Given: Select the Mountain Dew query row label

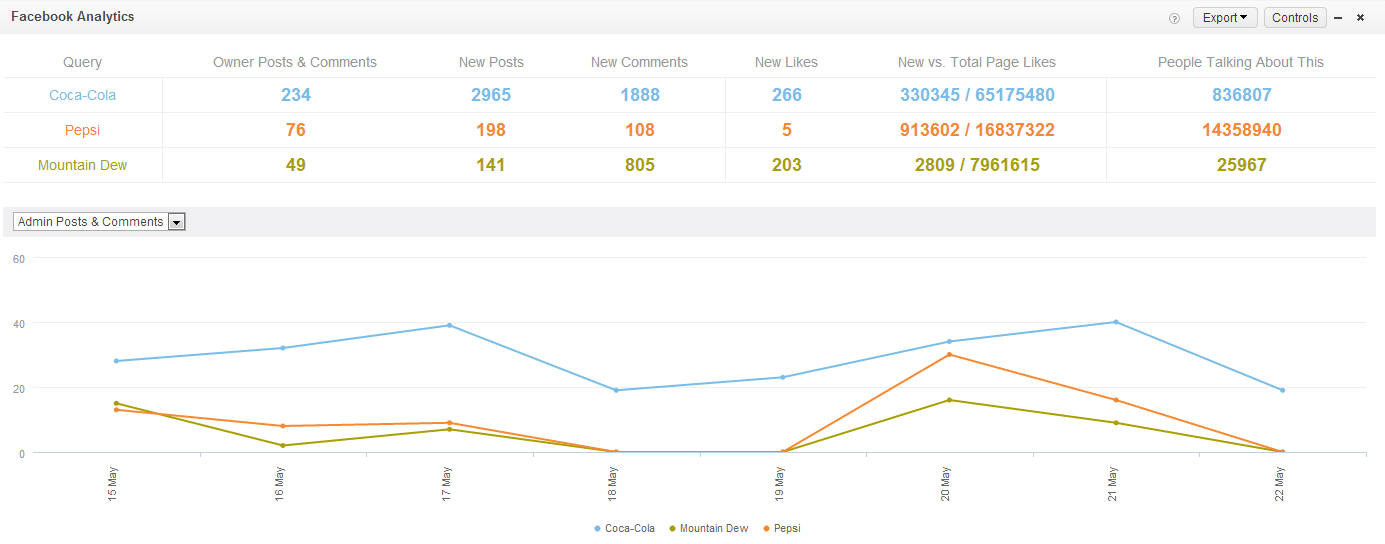Looking at the screenshot, I should point(82,165).
